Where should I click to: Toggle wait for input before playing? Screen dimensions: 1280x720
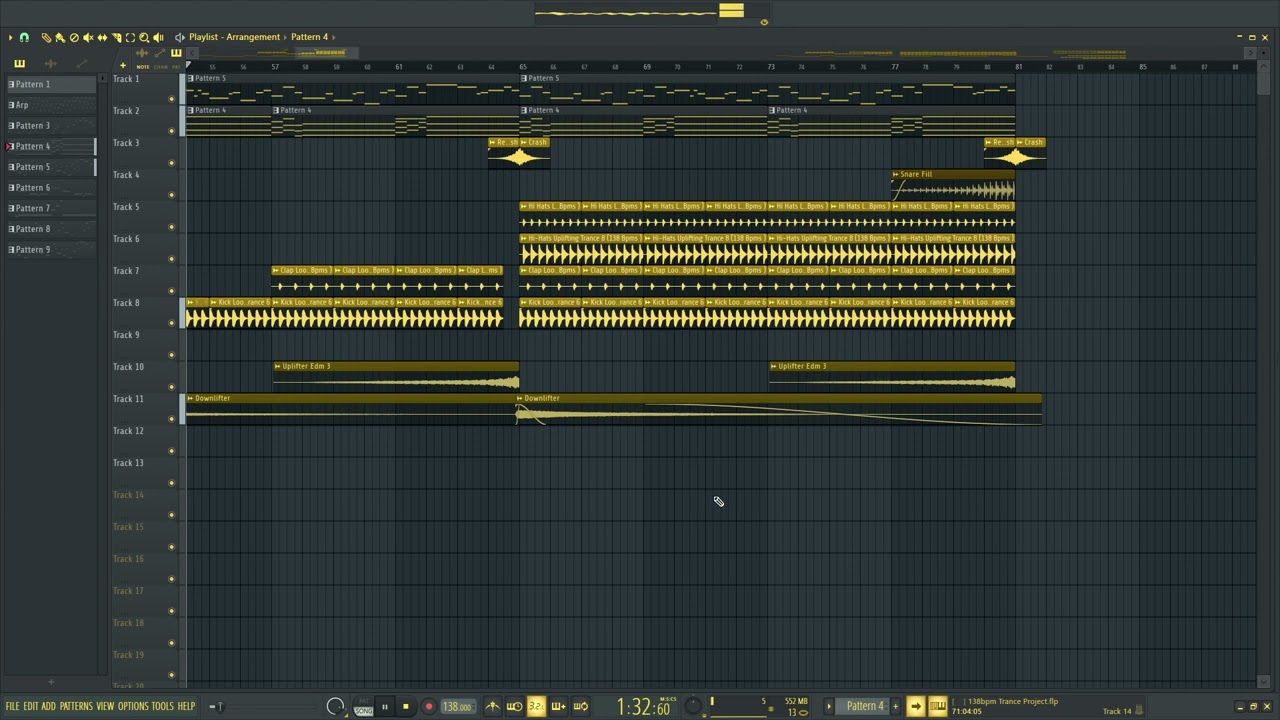point(514,706)
